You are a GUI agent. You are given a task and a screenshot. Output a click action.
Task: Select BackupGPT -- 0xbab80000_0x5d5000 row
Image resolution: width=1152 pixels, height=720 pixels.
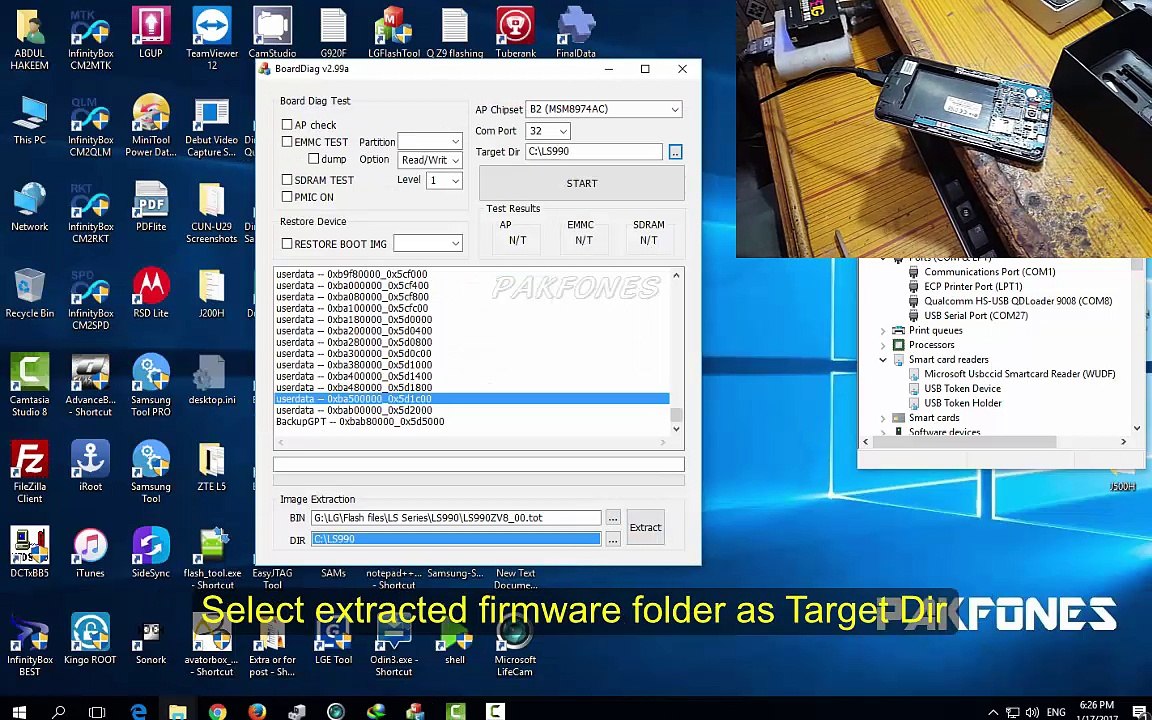[360, 422]
